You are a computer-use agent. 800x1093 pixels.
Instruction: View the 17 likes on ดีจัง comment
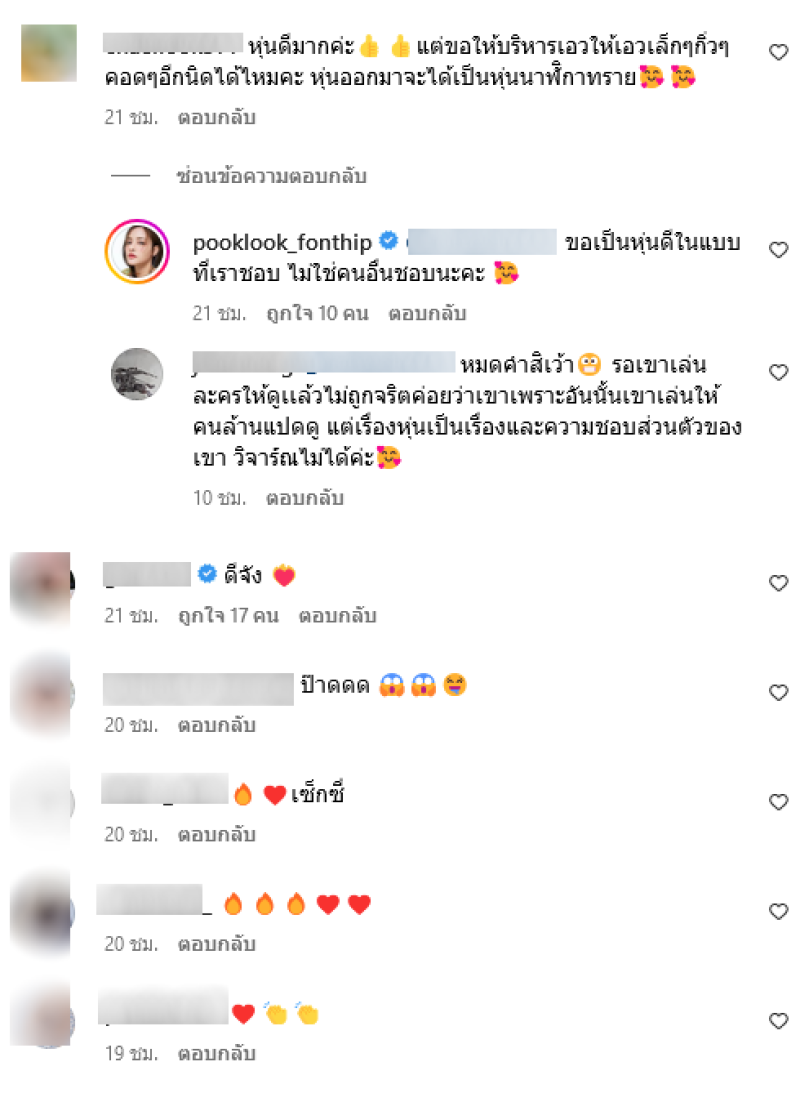click(228, 616)
